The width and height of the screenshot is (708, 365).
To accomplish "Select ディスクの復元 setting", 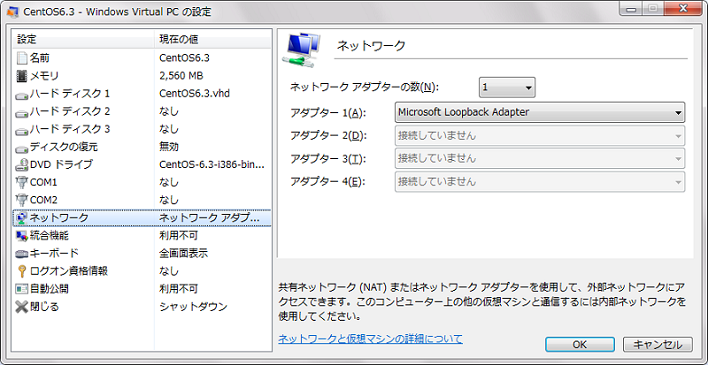I will [142, 147].
